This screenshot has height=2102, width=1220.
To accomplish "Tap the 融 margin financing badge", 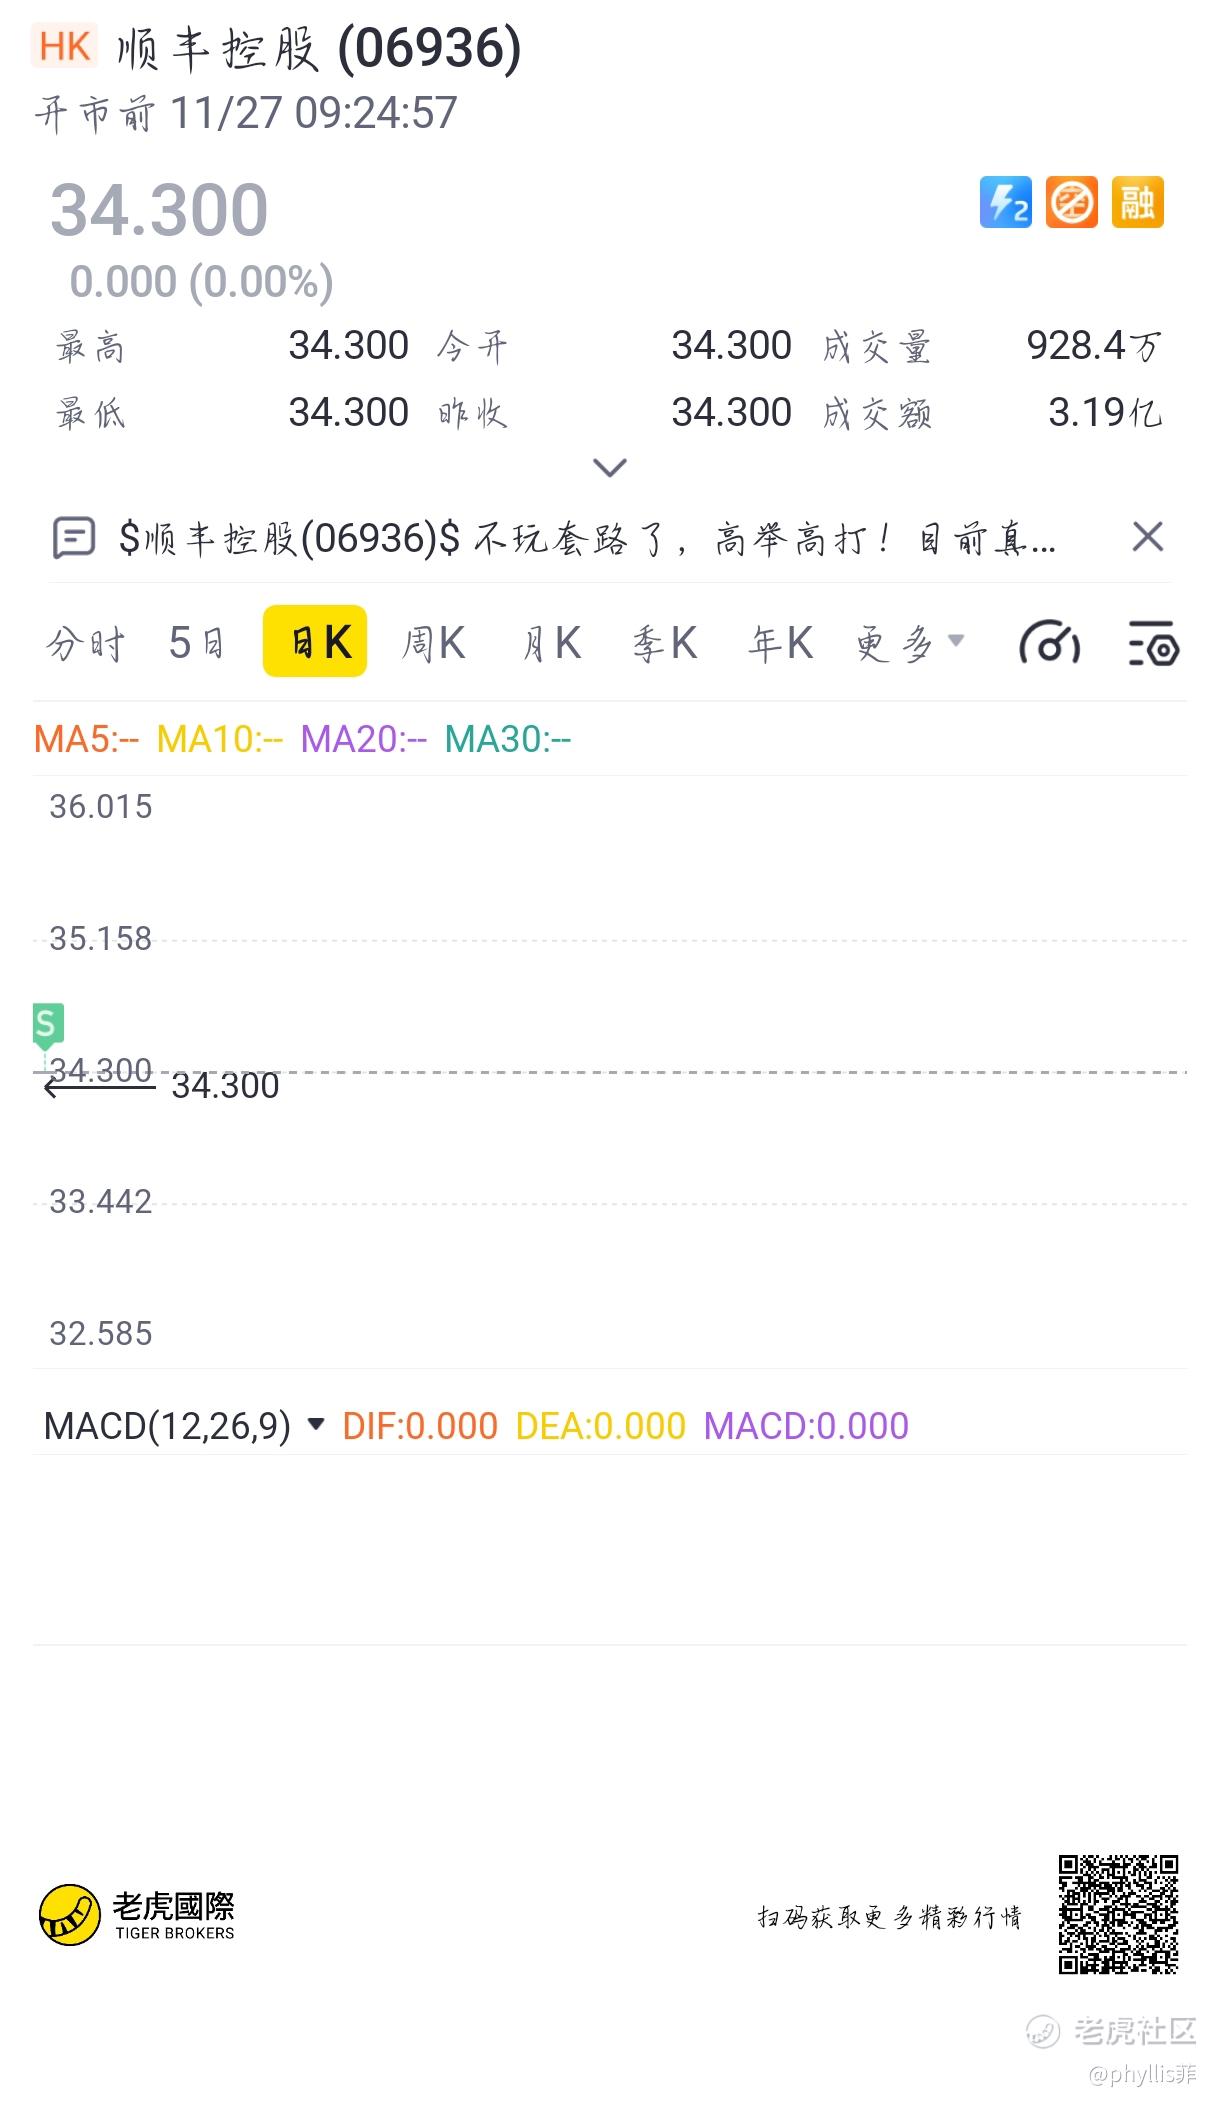I will coord(1138,203).
